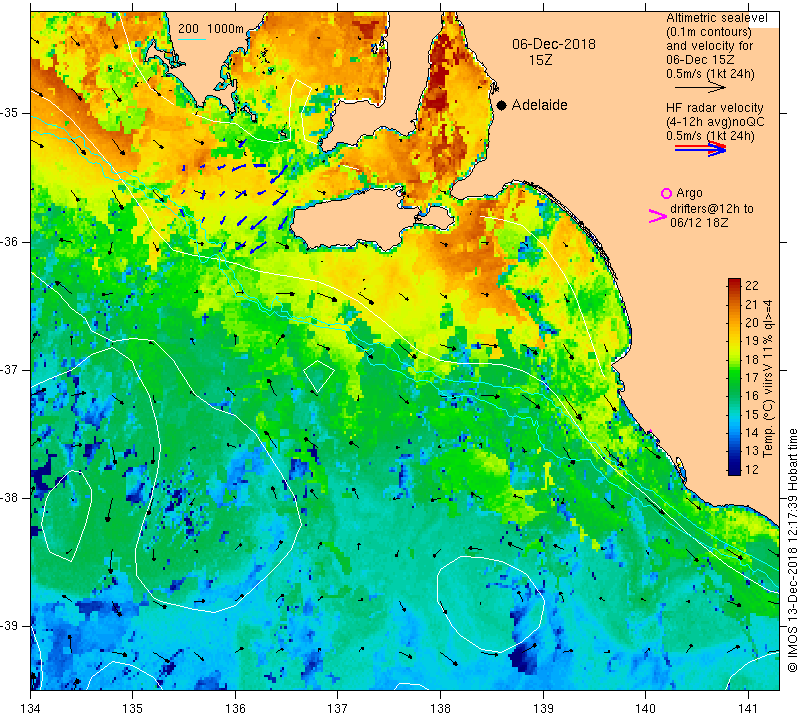Click colorbar value 20
Screen dimensions: 800x720
(x=752, y=322)
